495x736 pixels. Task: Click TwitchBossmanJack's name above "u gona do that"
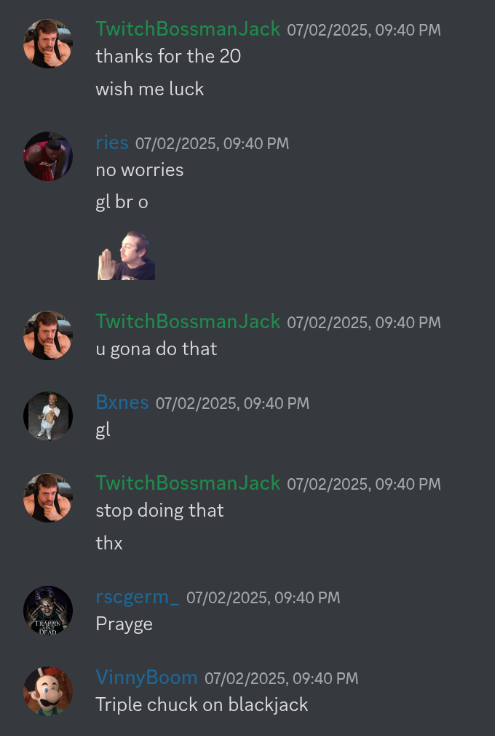tap(188, 322)
